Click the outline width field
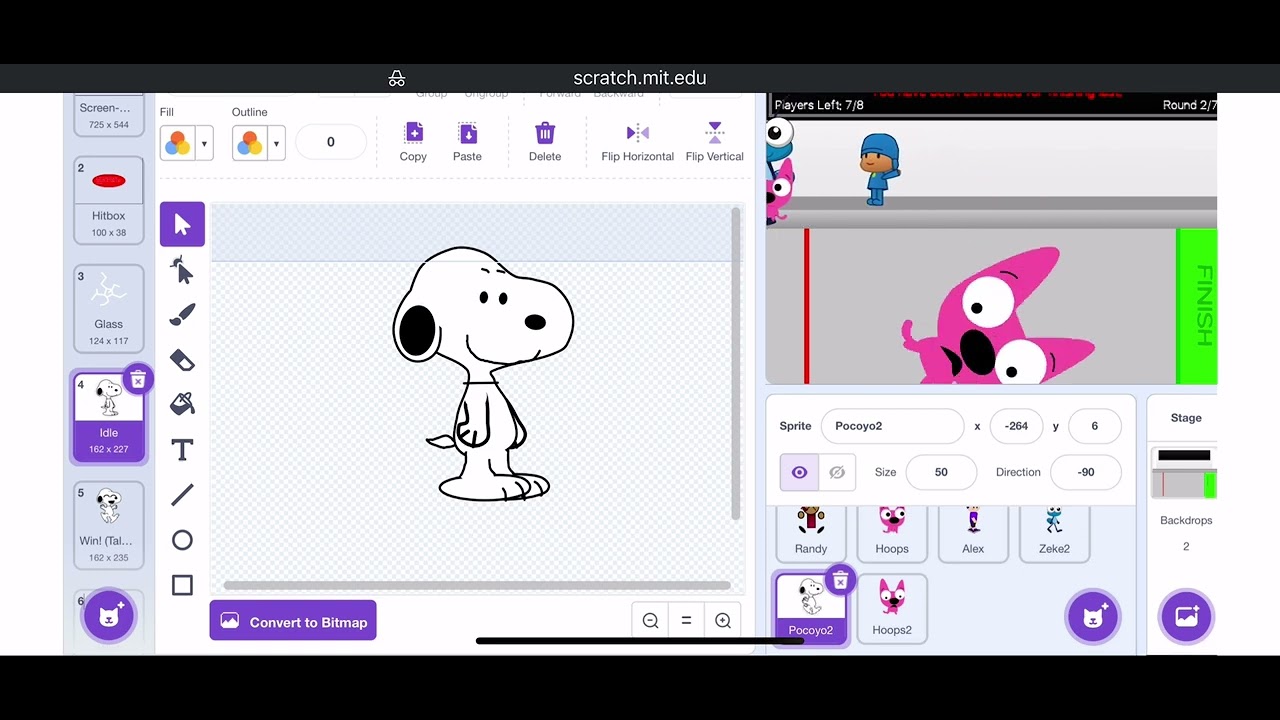The height and width of the screenshot is (720, 1280). [x=331, y=142]
